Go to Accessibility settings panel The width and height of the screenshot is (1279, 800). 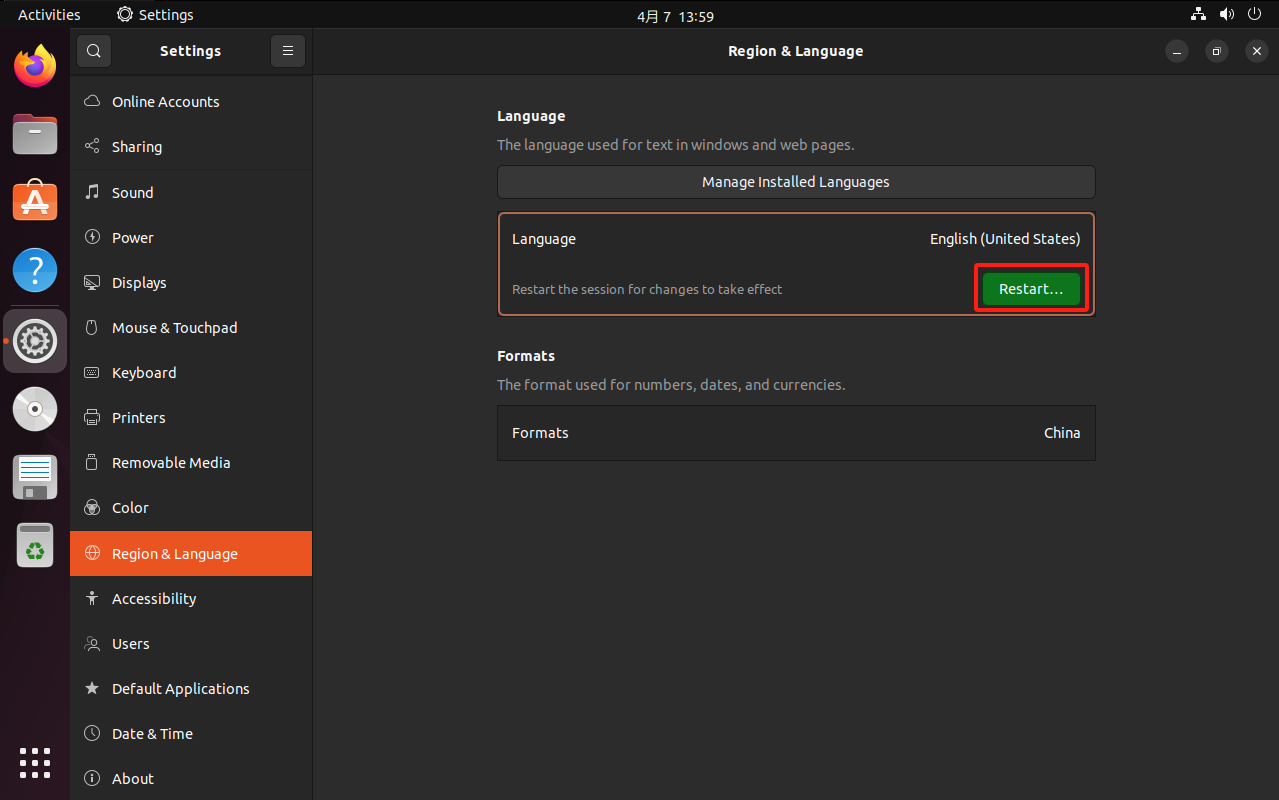click(191, 598)
